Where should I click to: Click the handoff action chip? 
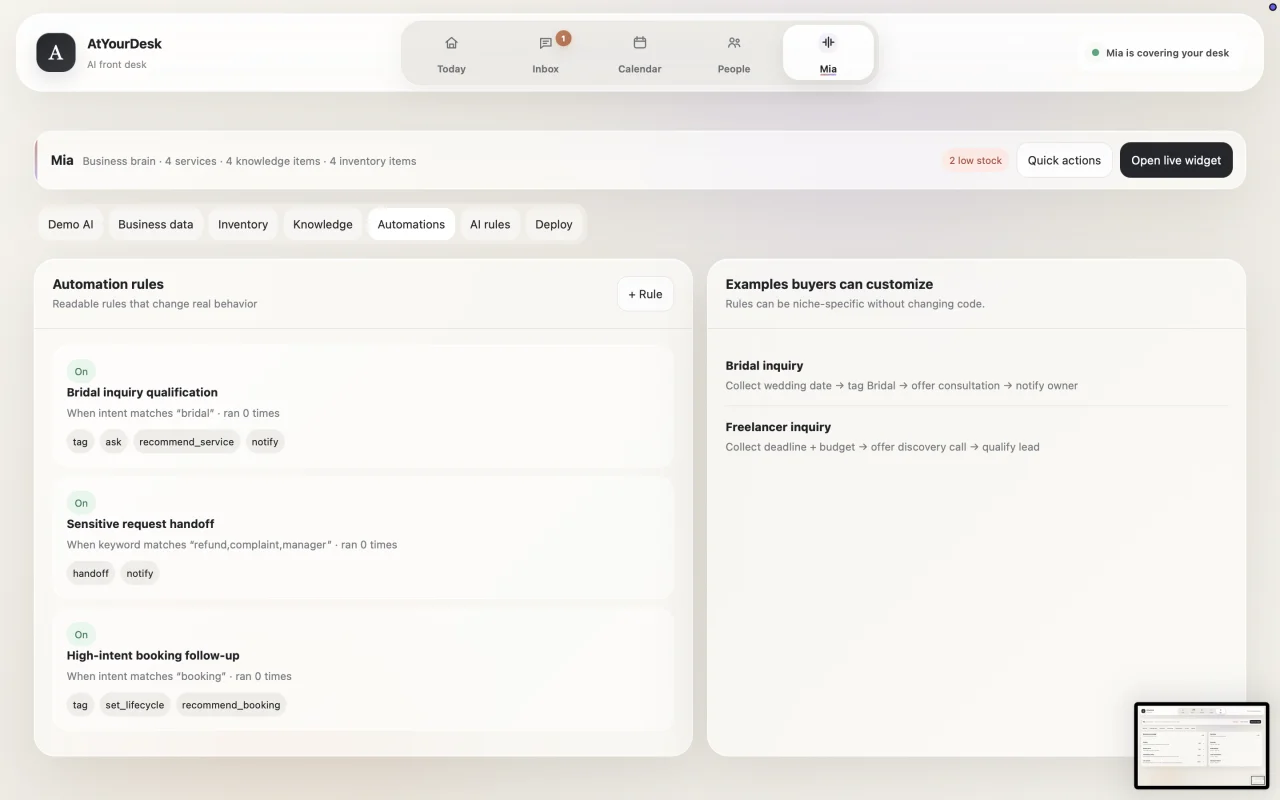(91, 573)
